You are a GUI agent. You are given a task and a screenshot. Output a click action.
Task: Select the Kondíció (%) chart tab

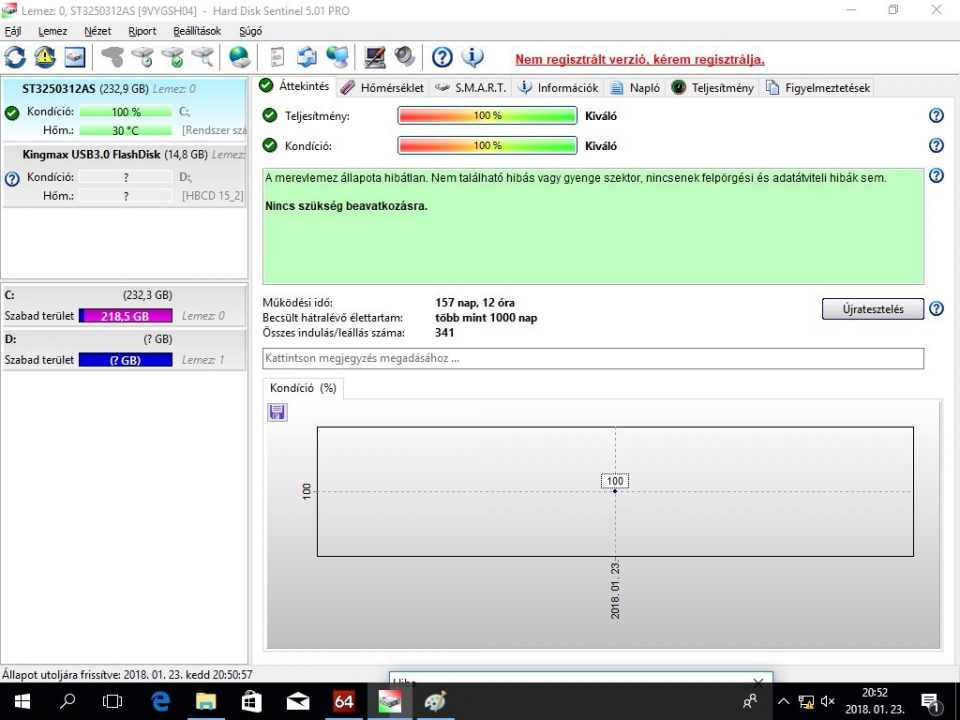point(303,388)
